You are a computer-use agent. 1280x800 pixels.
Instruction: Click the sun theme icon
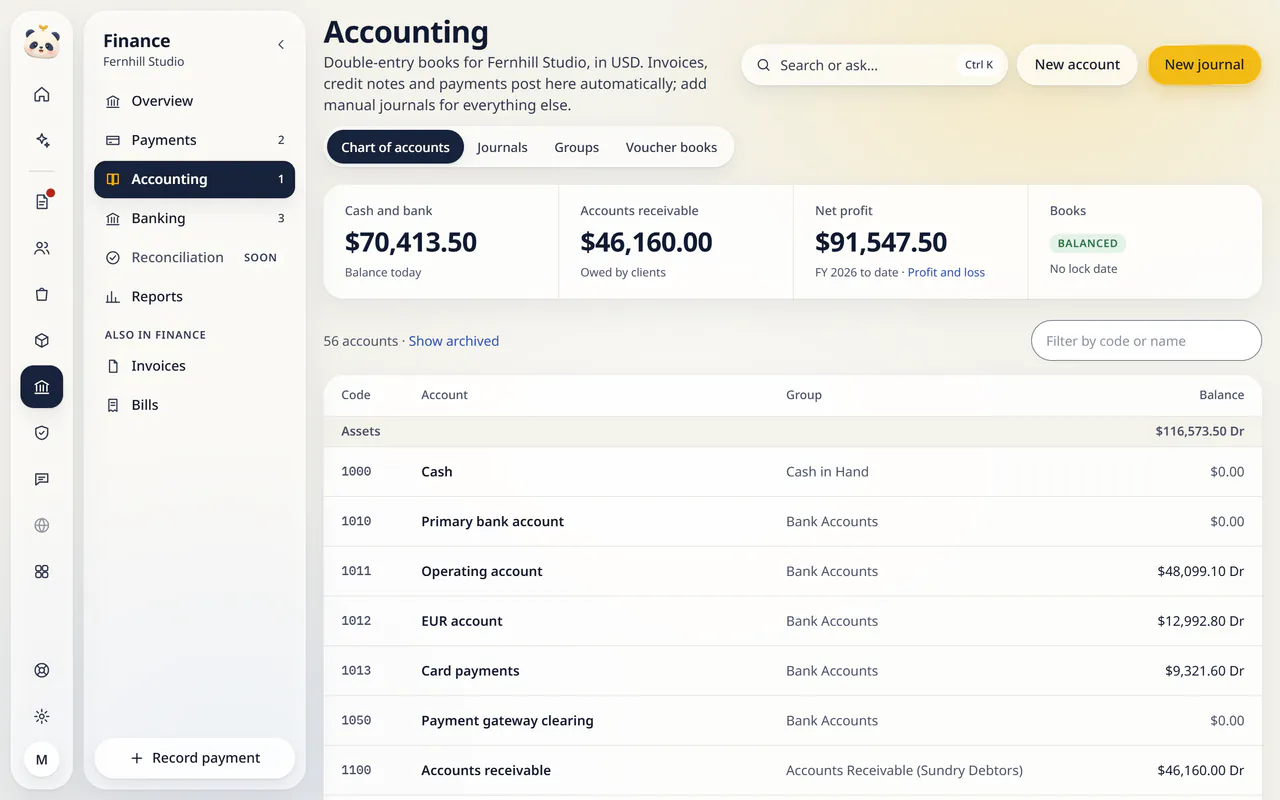pos(42,716)
